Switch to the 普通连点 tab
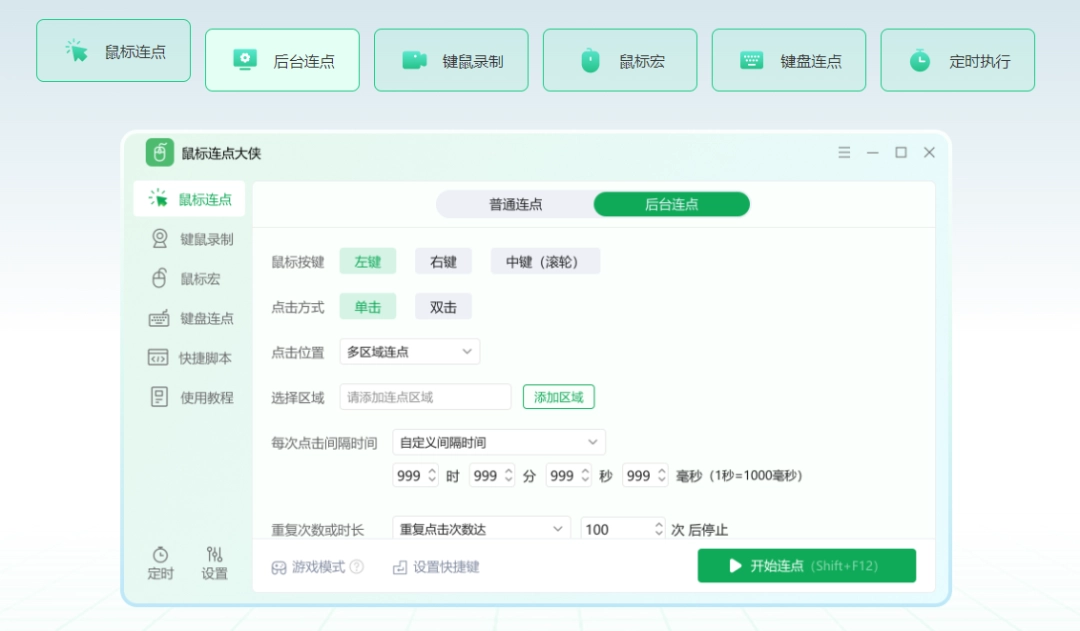The height and width of the screenshot is (631, 1080). (x=516, y=204)
